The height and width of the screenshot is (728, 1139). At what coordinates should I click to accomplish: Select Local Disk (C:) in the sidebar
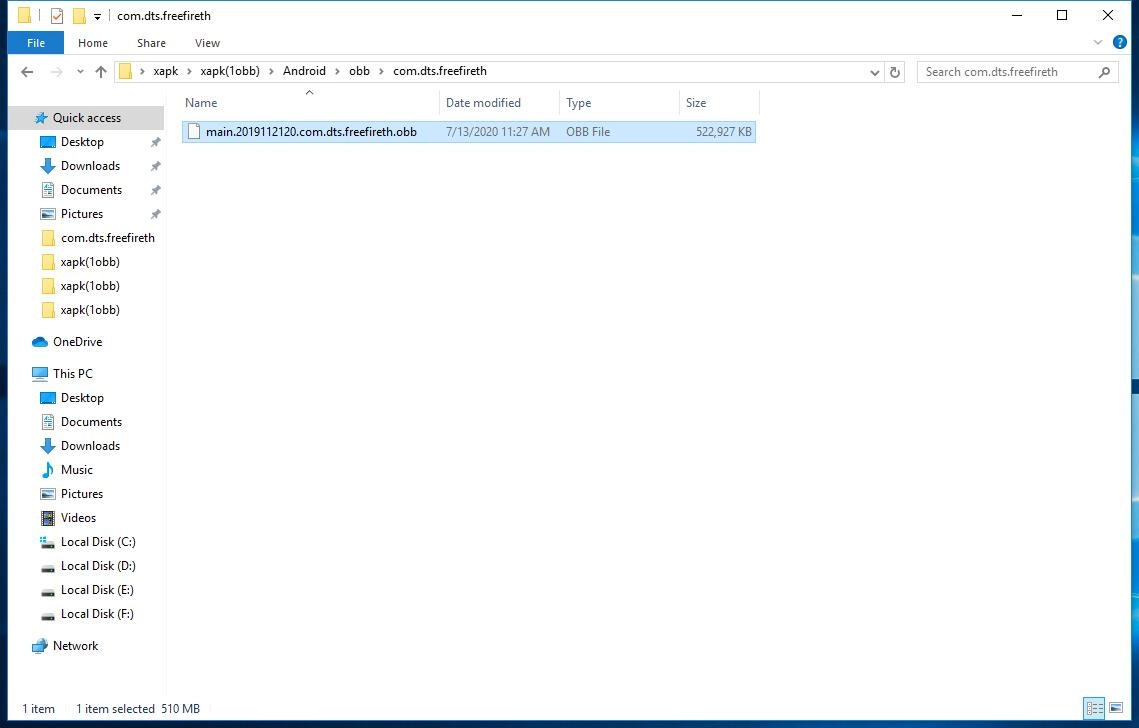(98, 541)
